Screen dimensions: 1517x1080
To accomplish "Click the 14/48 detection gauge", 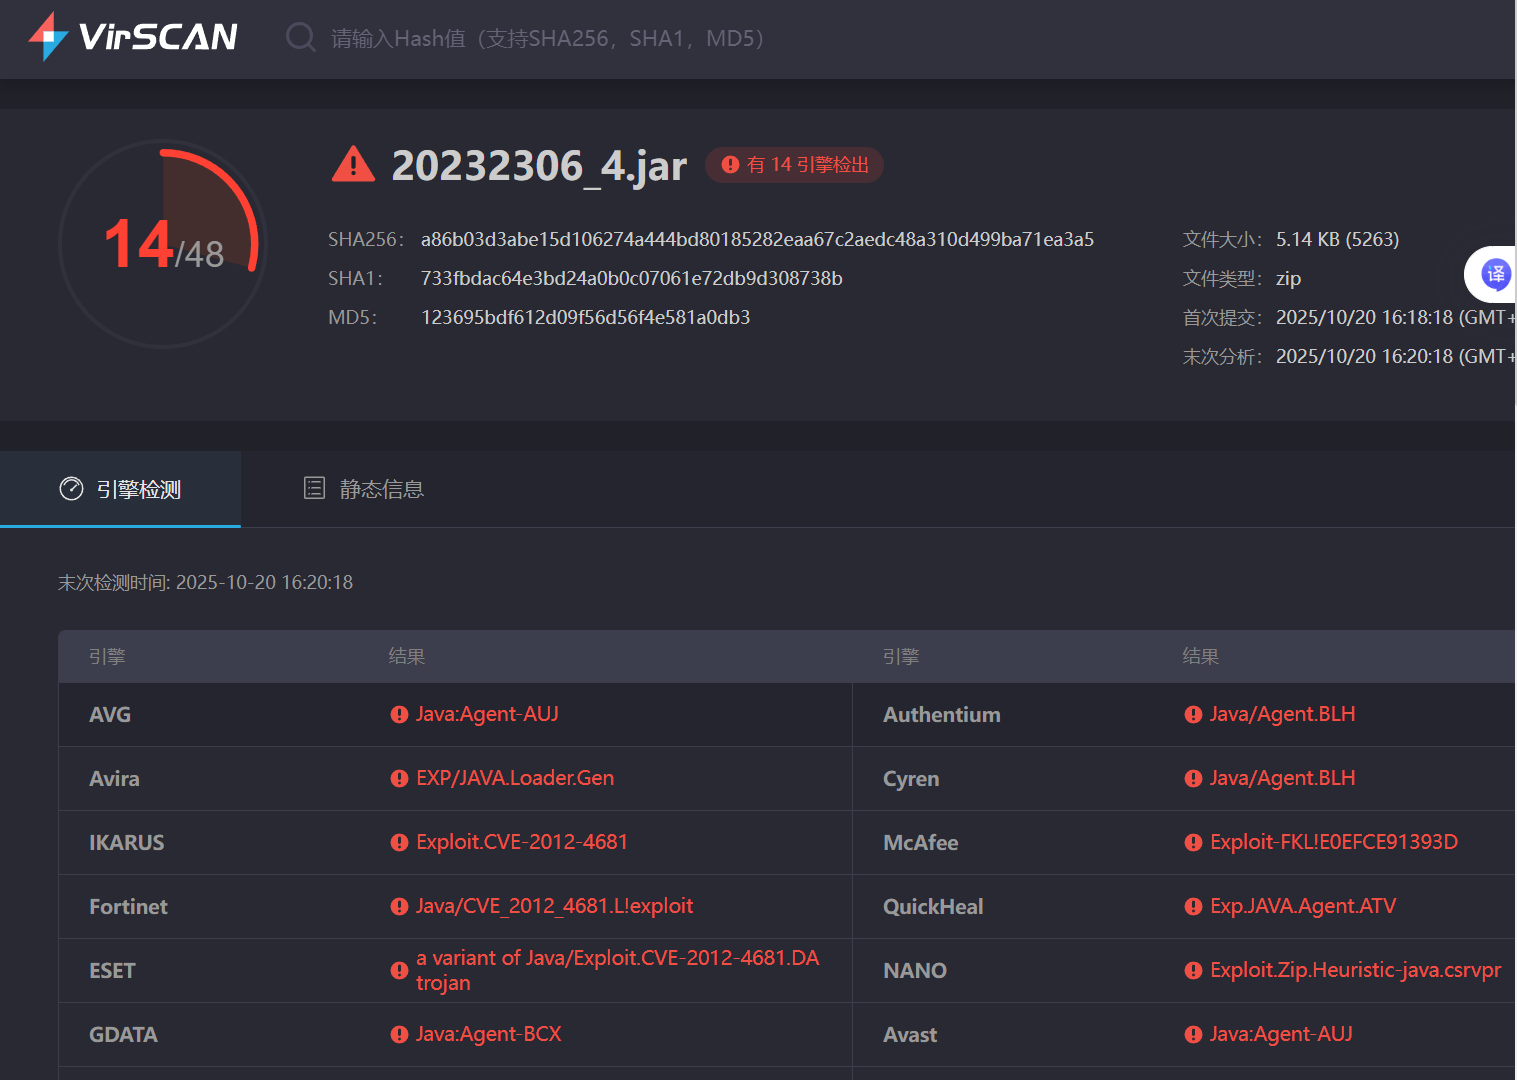I will point(163,244).
